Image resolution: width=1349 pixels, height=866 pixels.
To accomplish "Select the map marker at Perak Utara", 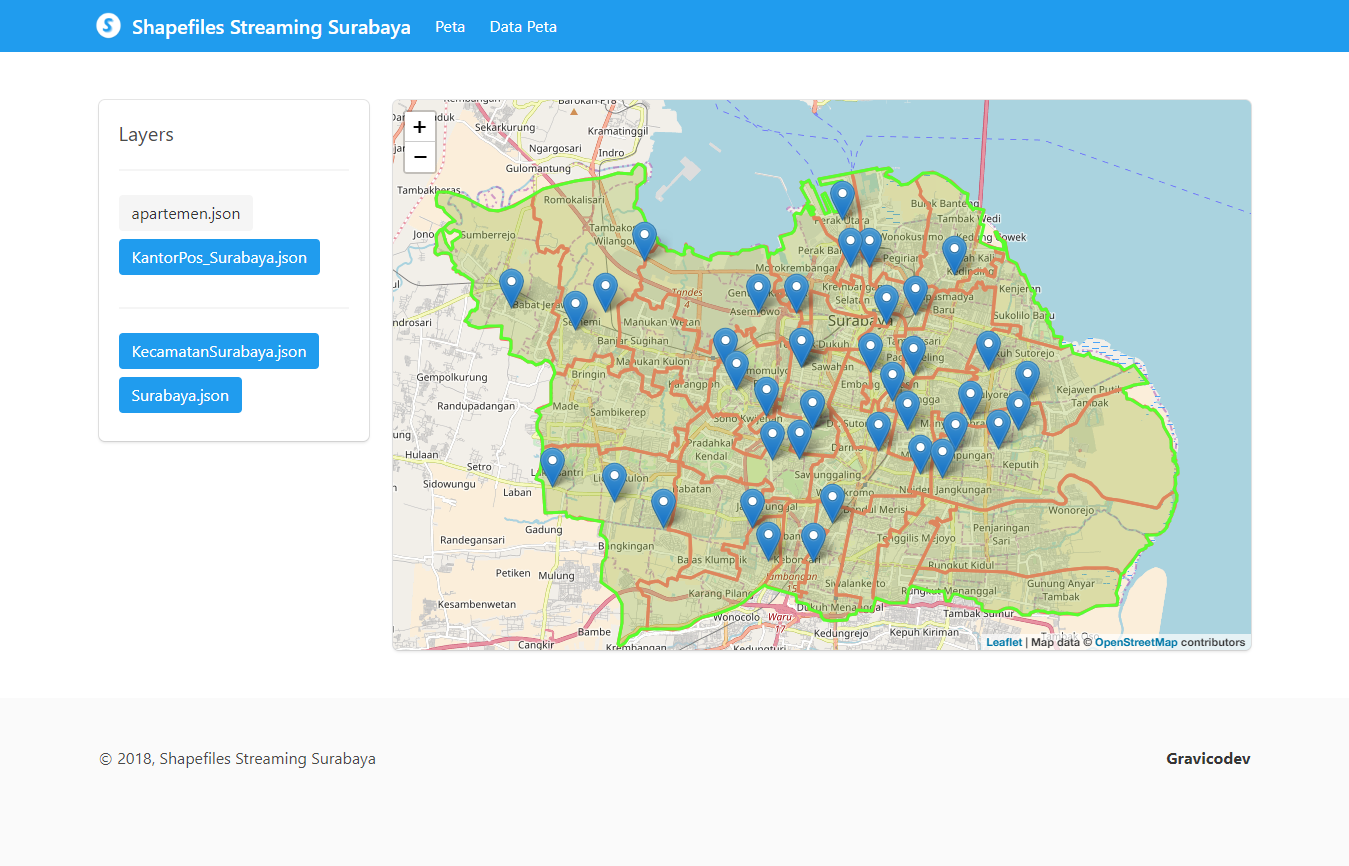I will tap(843, 200).
